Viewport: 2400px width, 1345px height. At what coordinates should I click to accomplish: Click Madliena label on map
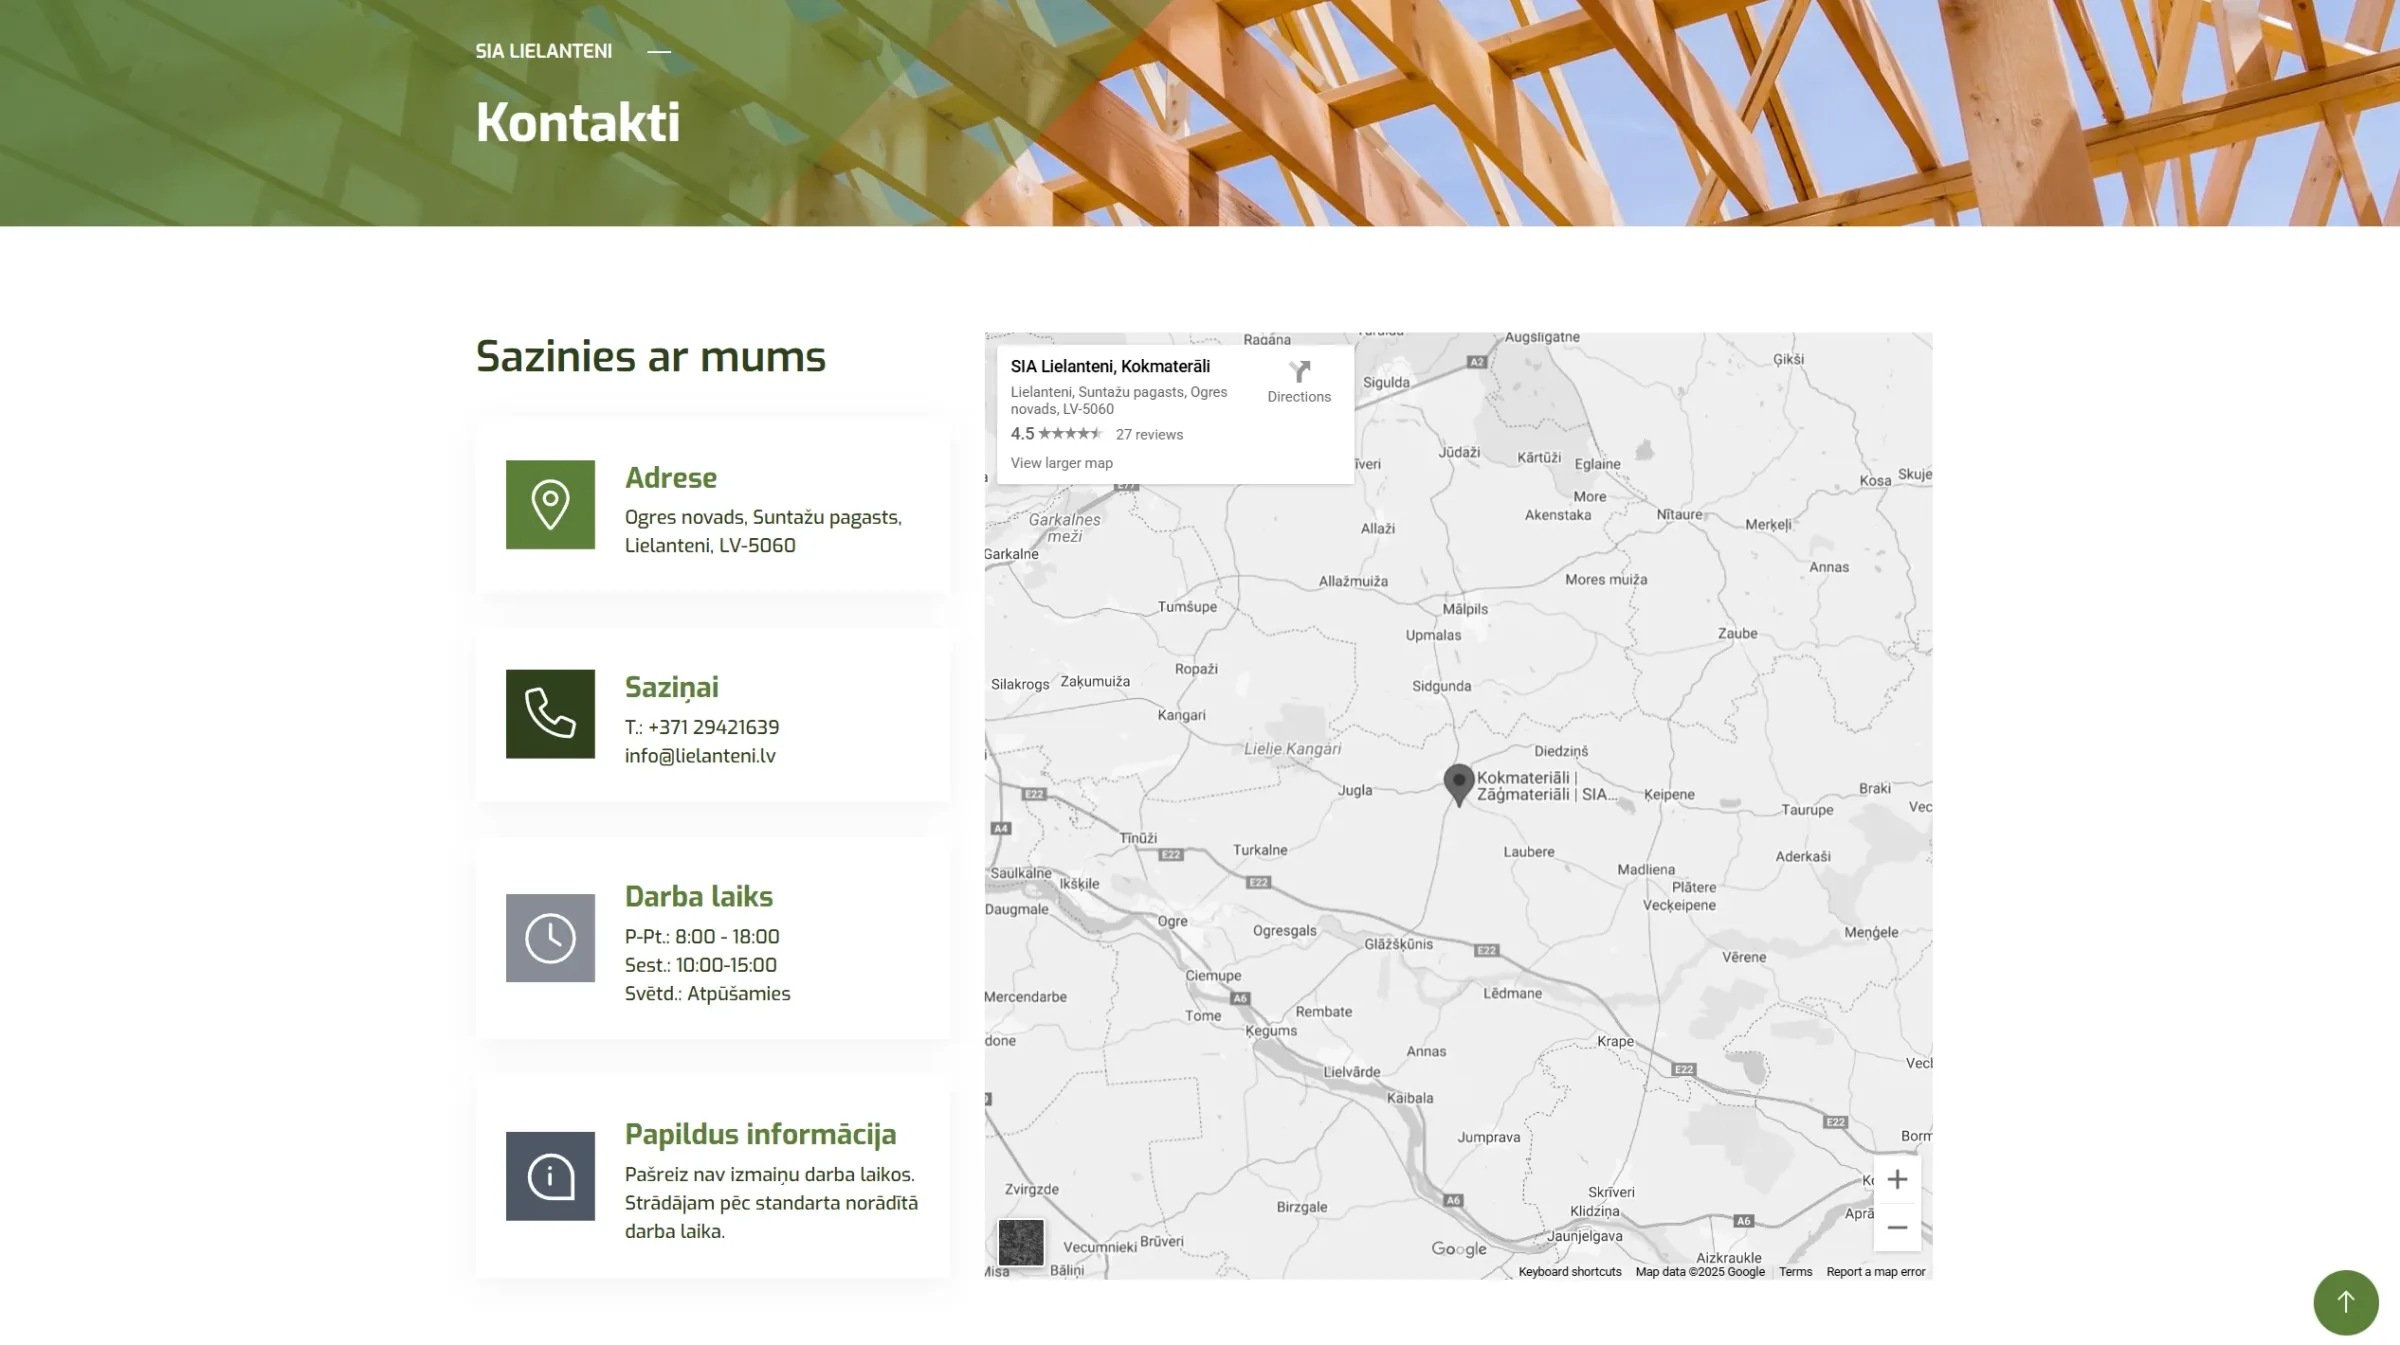tap(1646, 870)
